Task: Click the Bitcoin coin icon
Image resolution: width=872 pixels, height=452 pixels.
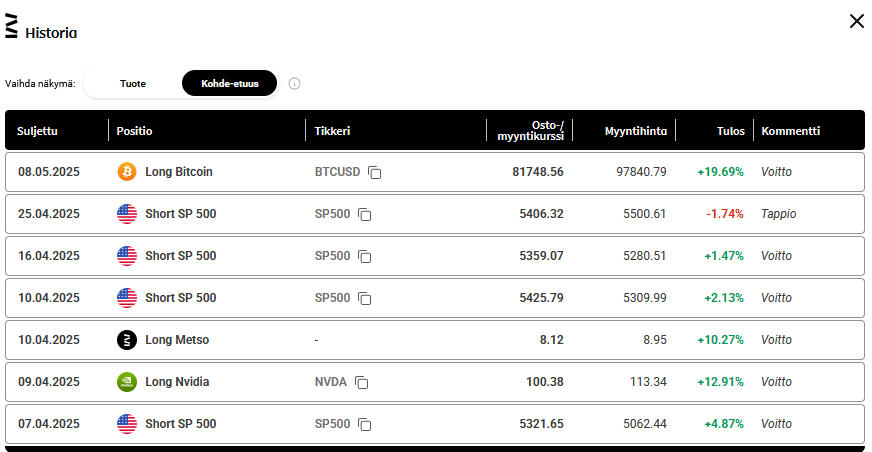Action: point(126,172)
